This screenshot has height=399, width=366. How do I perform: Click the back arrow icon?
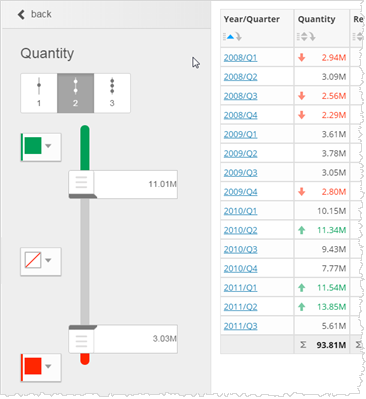[21, 14]
